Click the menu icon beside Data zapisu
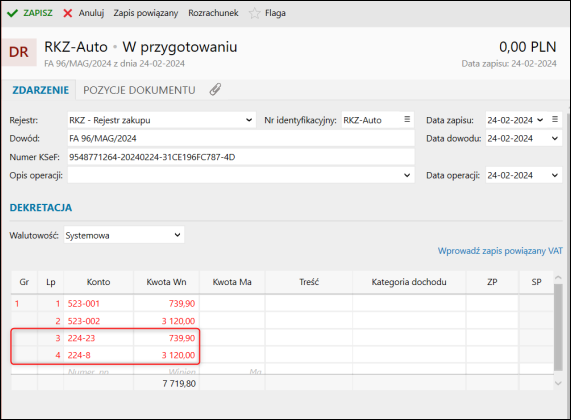Image resolution: width=571 pixels, height=420 pixels. point(555,119)
